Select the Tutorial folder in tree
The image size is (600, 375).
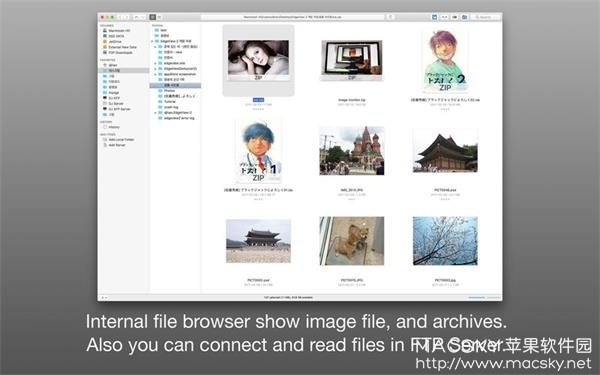tap(170, 102)
